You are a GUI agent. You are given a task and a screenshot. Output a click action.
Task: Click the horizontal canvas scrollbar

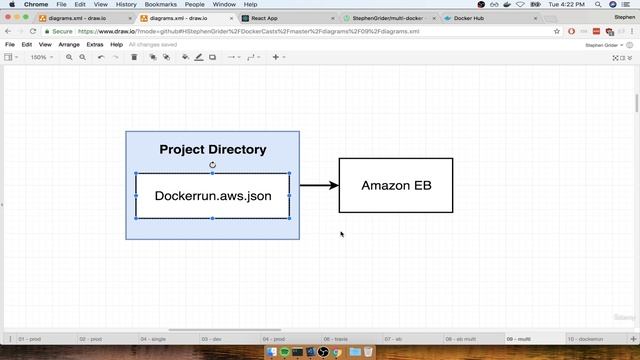click(225, 330)
